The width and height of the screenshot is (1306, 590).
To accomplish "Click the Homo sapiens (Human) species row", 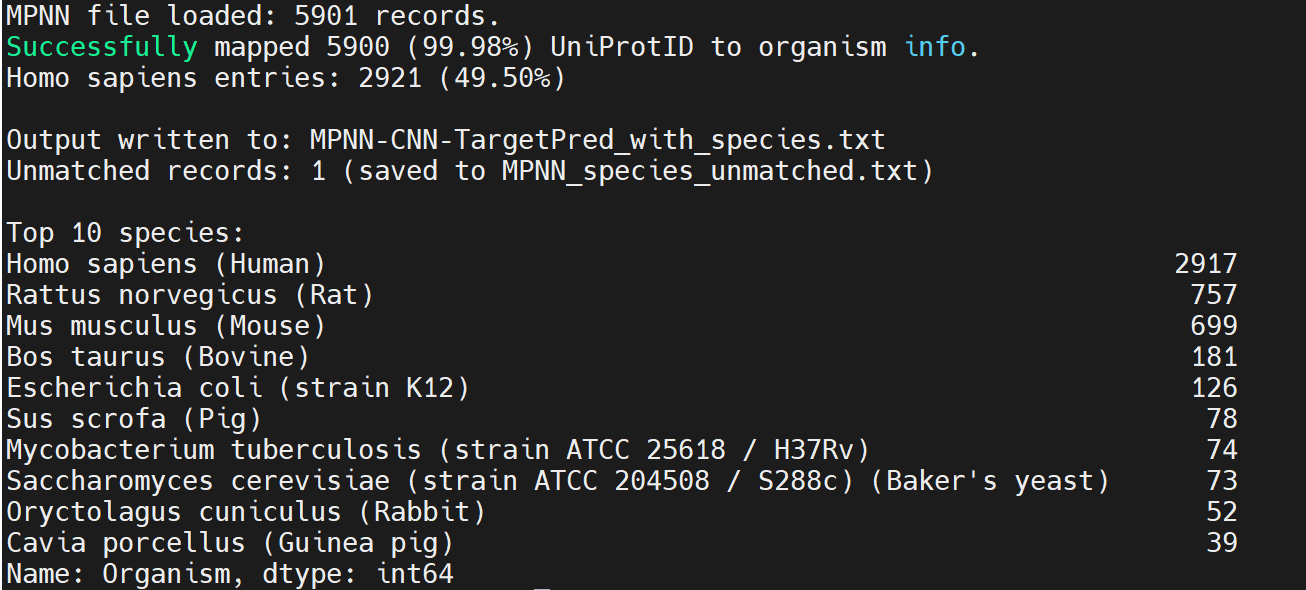I will [x=166, y=264].
